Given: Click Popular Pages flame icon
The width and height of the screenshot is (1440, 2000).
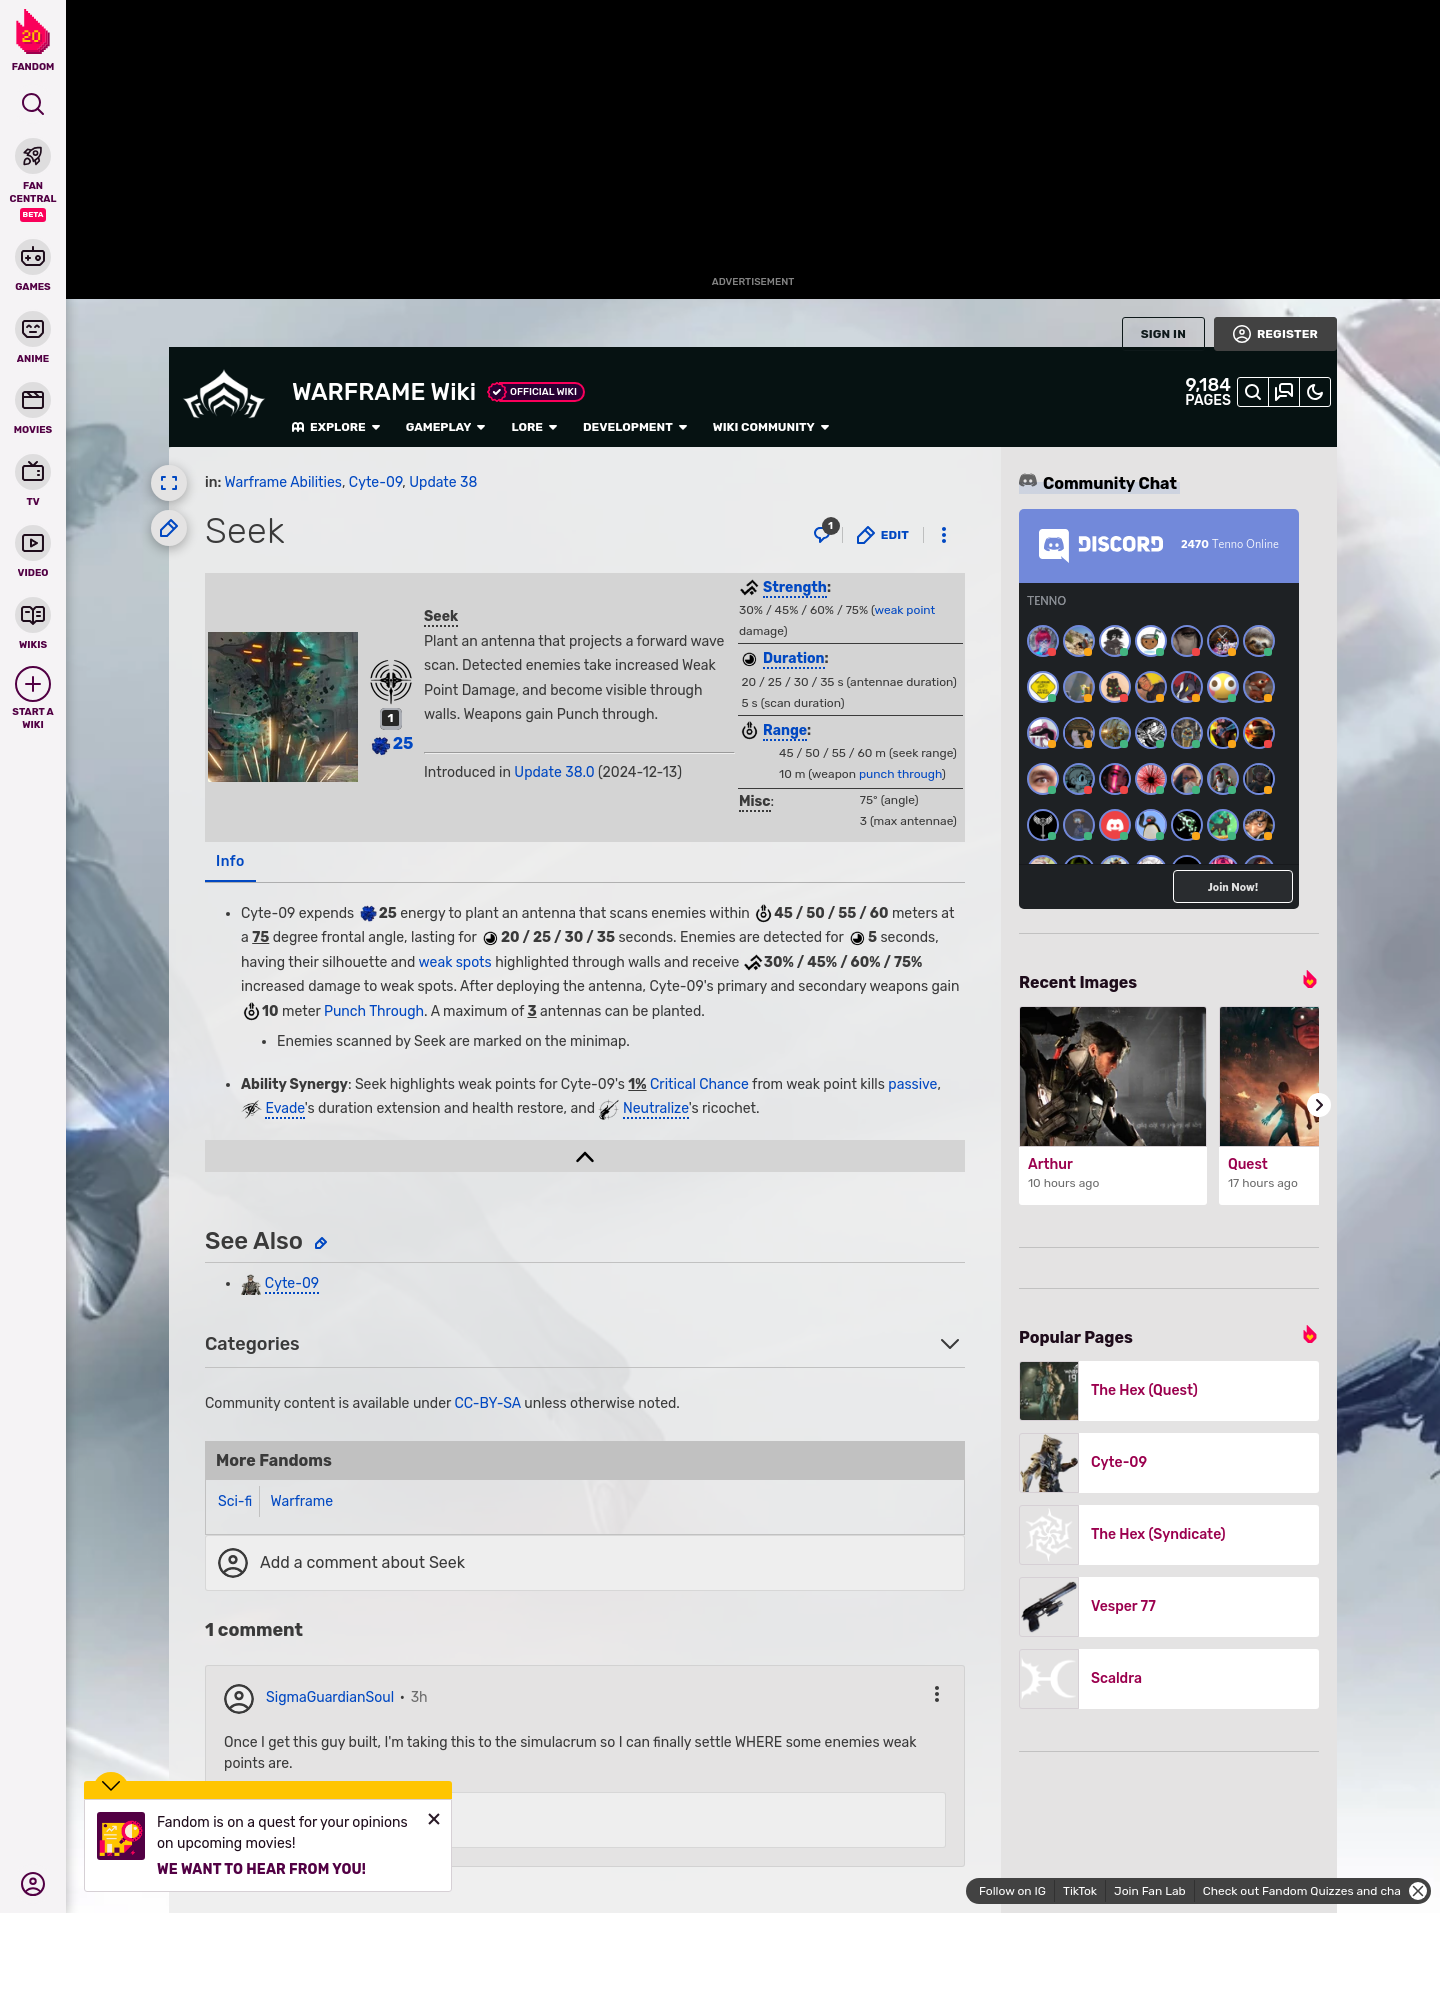Looking at the screenshot, I should [x=1309, y=1335].
